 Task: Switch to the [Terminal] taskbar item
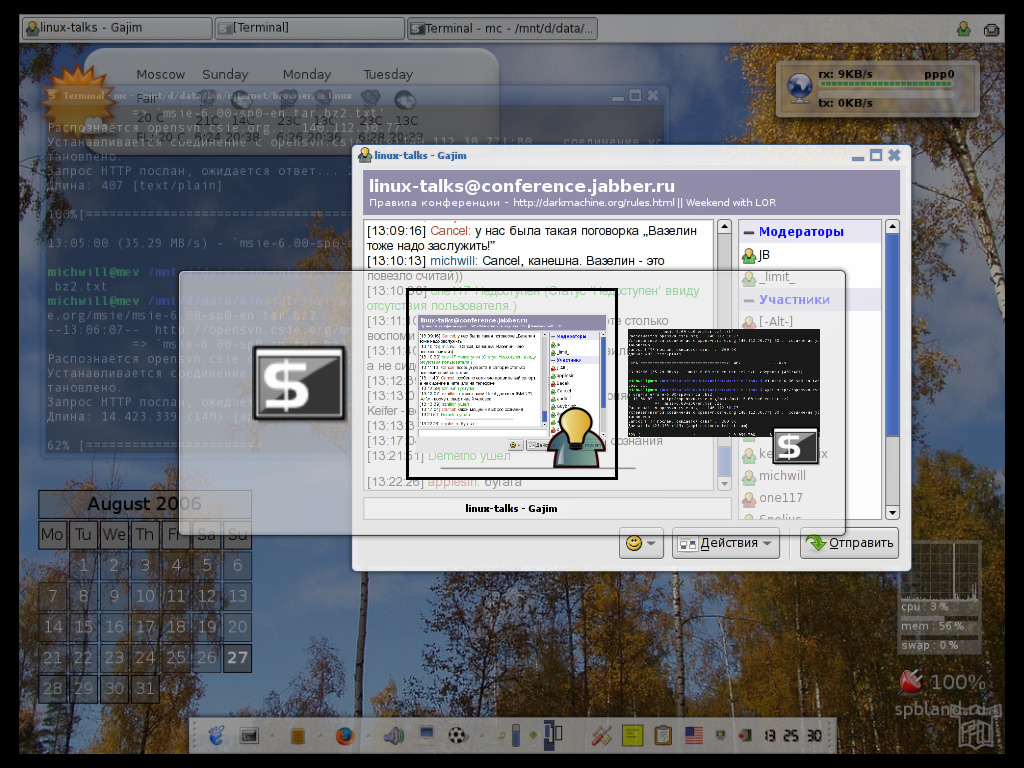(310, 28)
